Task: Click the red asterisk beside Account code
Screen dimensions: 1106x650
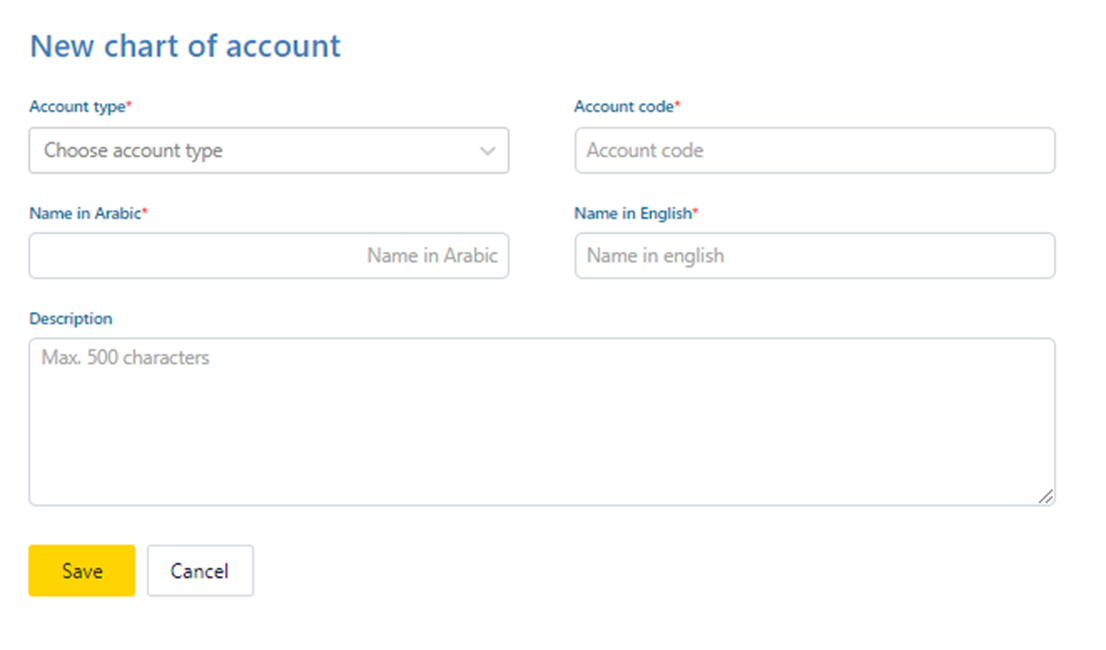Action: 677,105
